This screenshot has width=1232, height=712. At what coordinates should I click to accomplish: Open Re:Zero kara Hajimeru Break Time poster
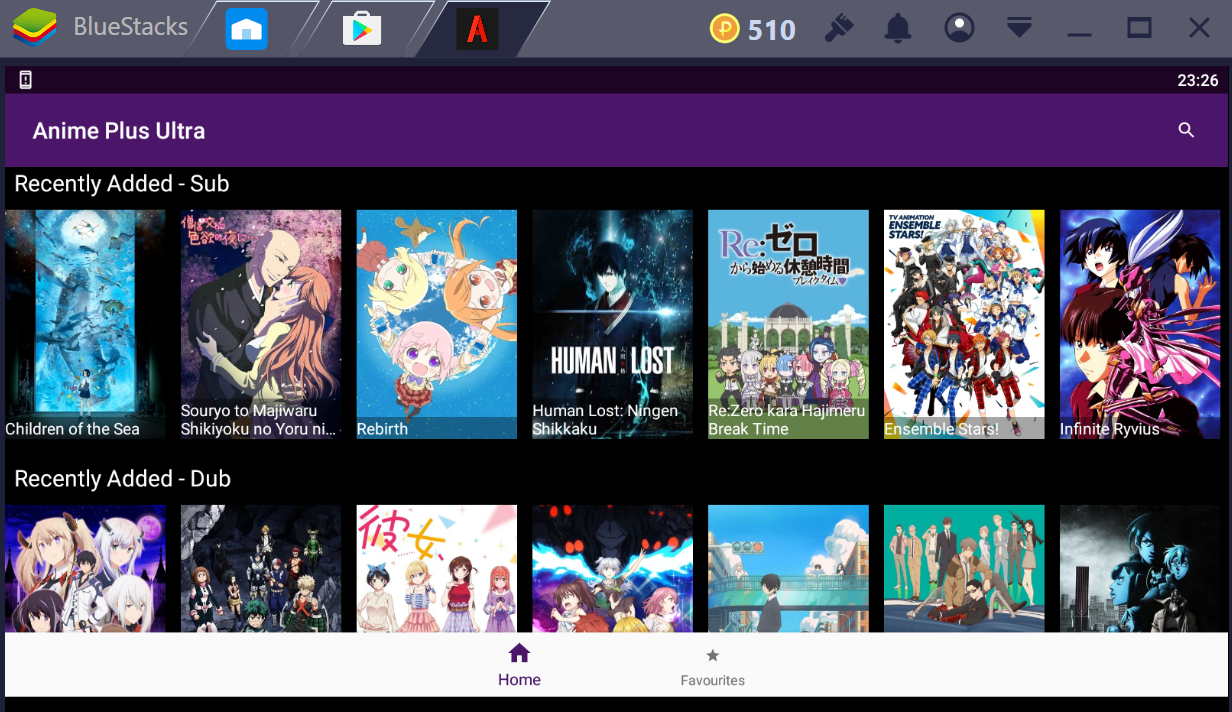click(788, 324)
